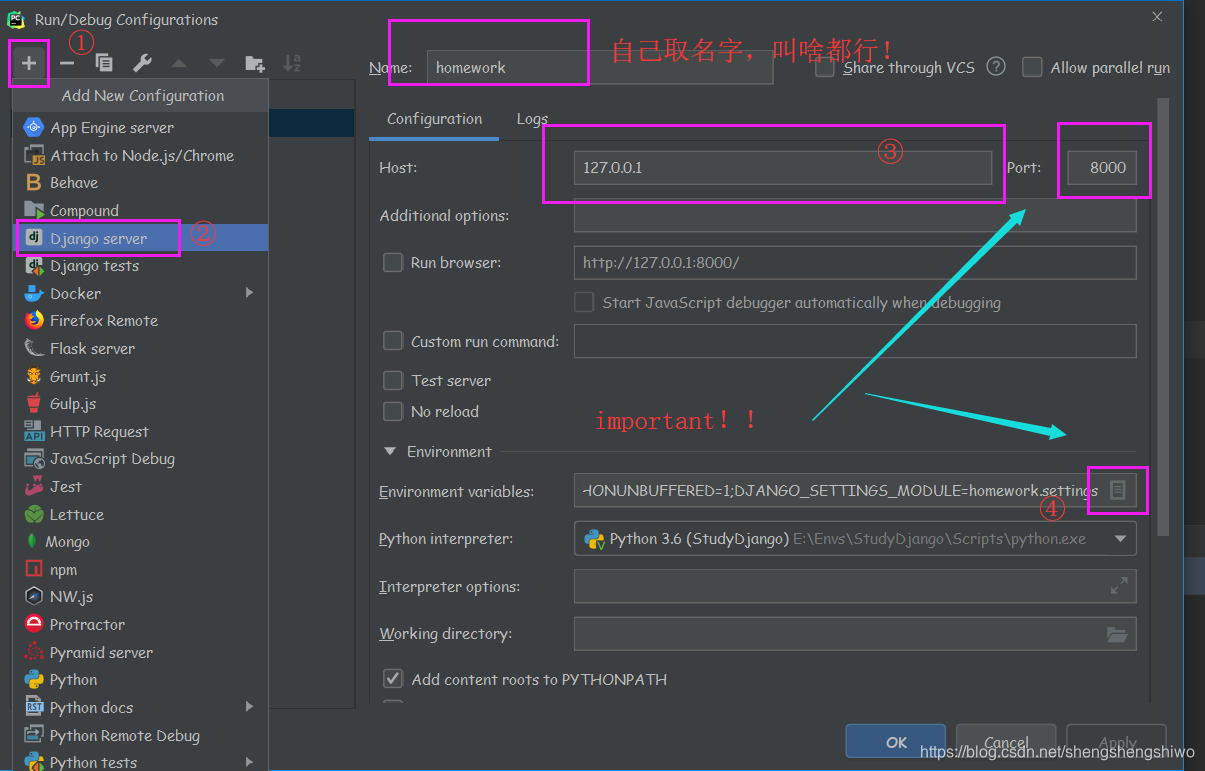The width and height of the screenshot is (1205, 771).
Task: Select Django tests in the list
Action: [140, 266]
